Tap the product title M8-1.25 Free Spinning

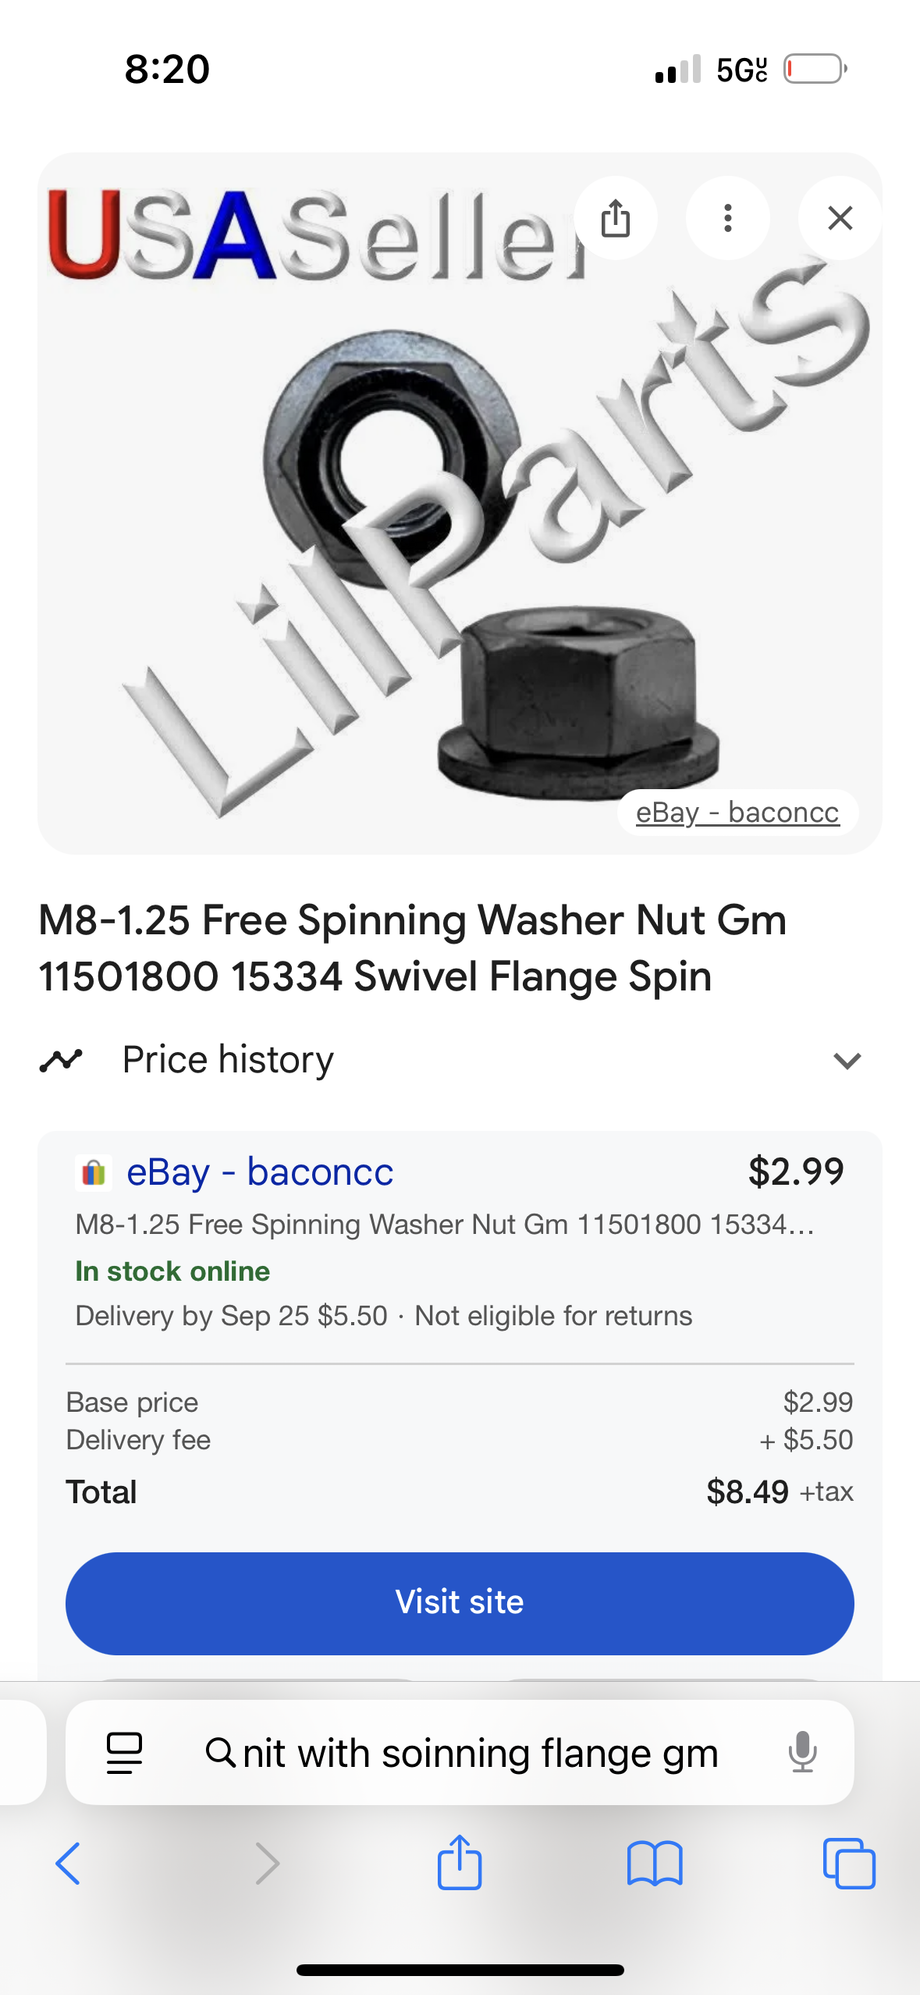tap(412, 948)
